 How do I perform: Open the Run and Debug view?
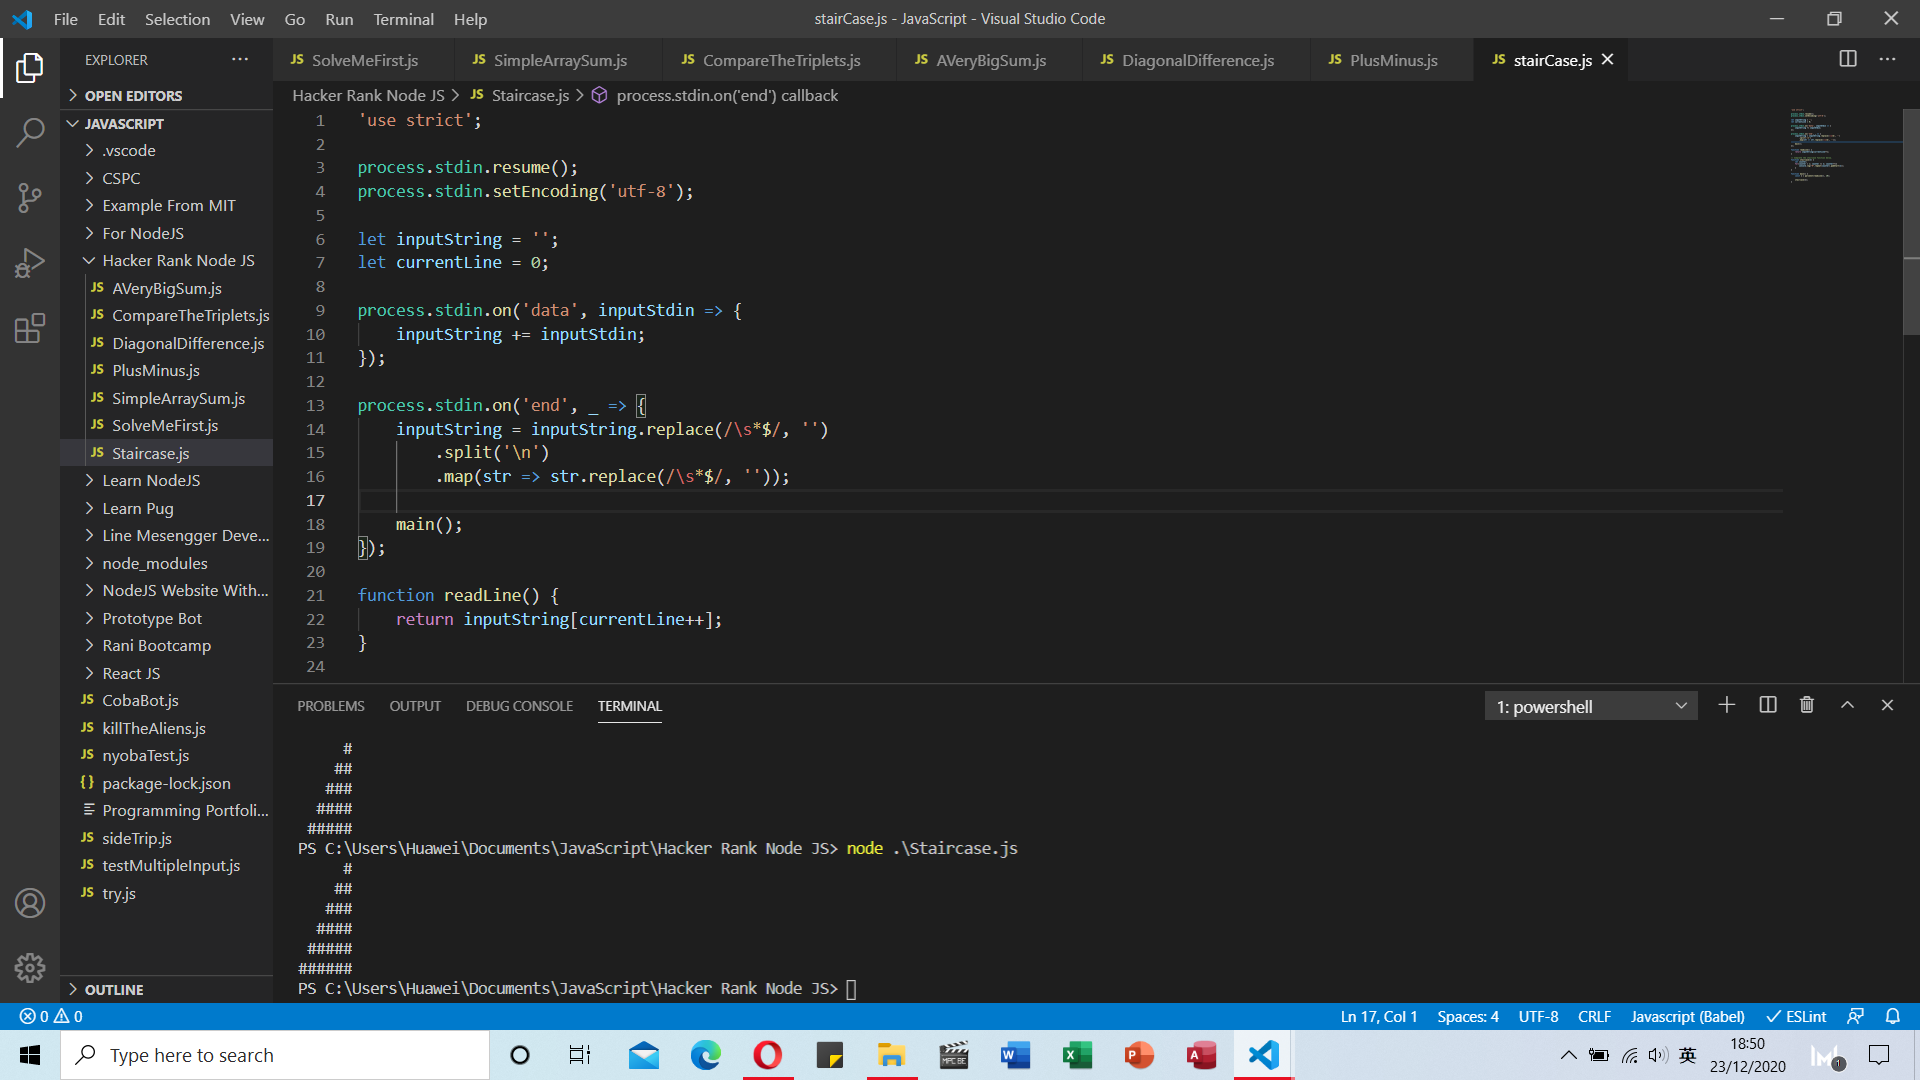tap(30, 263)
